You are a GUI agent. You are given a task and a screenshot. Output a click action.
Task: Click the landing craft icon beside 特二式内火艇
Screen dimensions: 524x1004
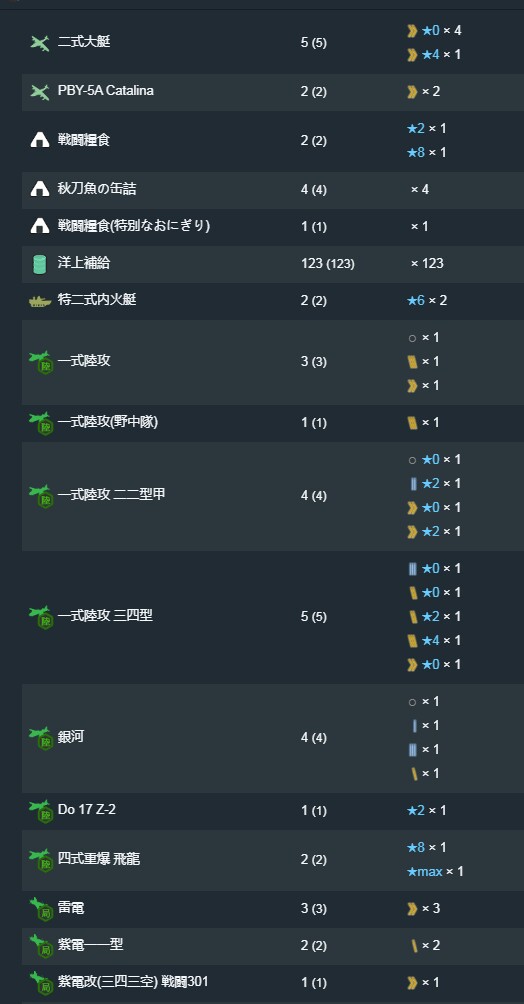point(40,300)
